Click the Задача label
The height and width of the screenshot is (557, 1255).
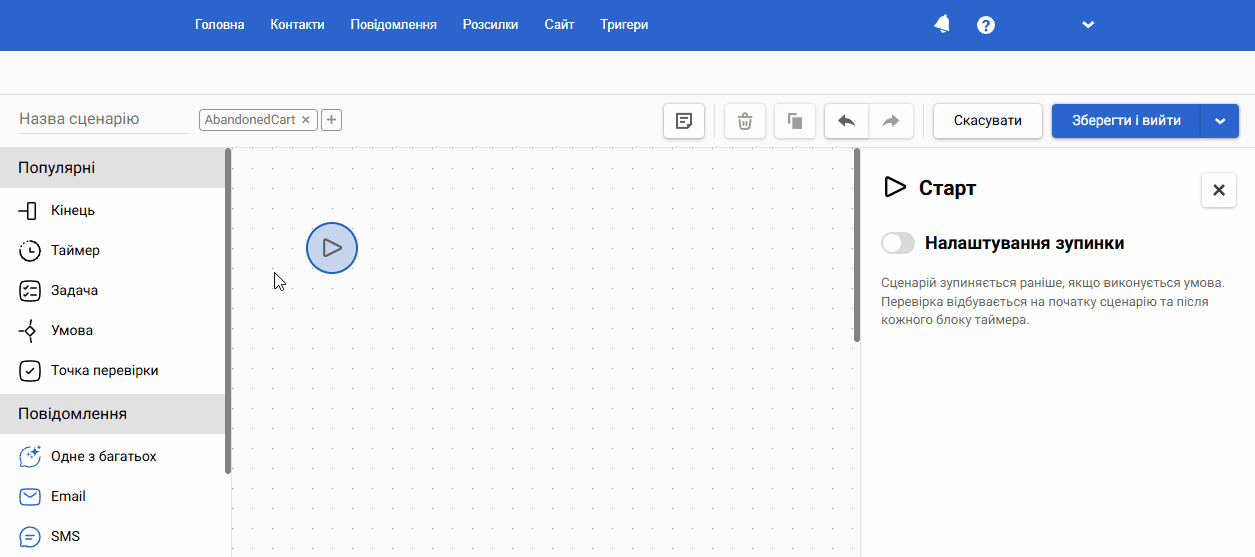coord(74,291)
